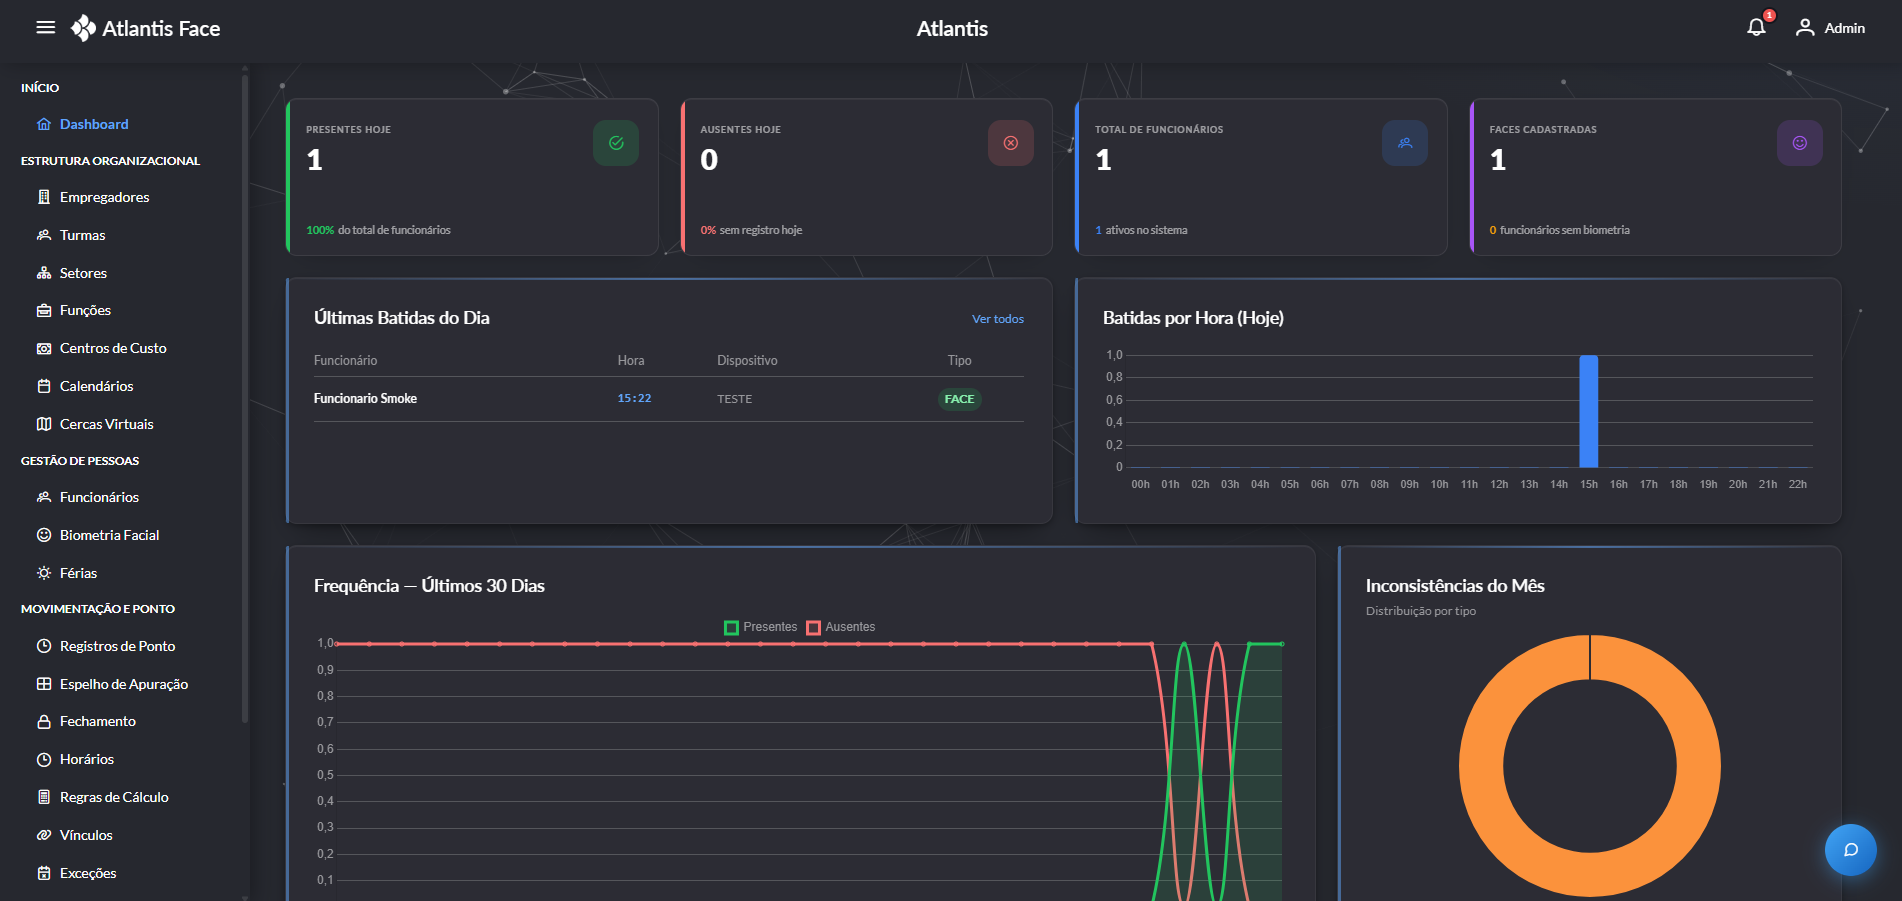
Task: Click the 15h bar in hourly chart
Action: click(1588, 411)
